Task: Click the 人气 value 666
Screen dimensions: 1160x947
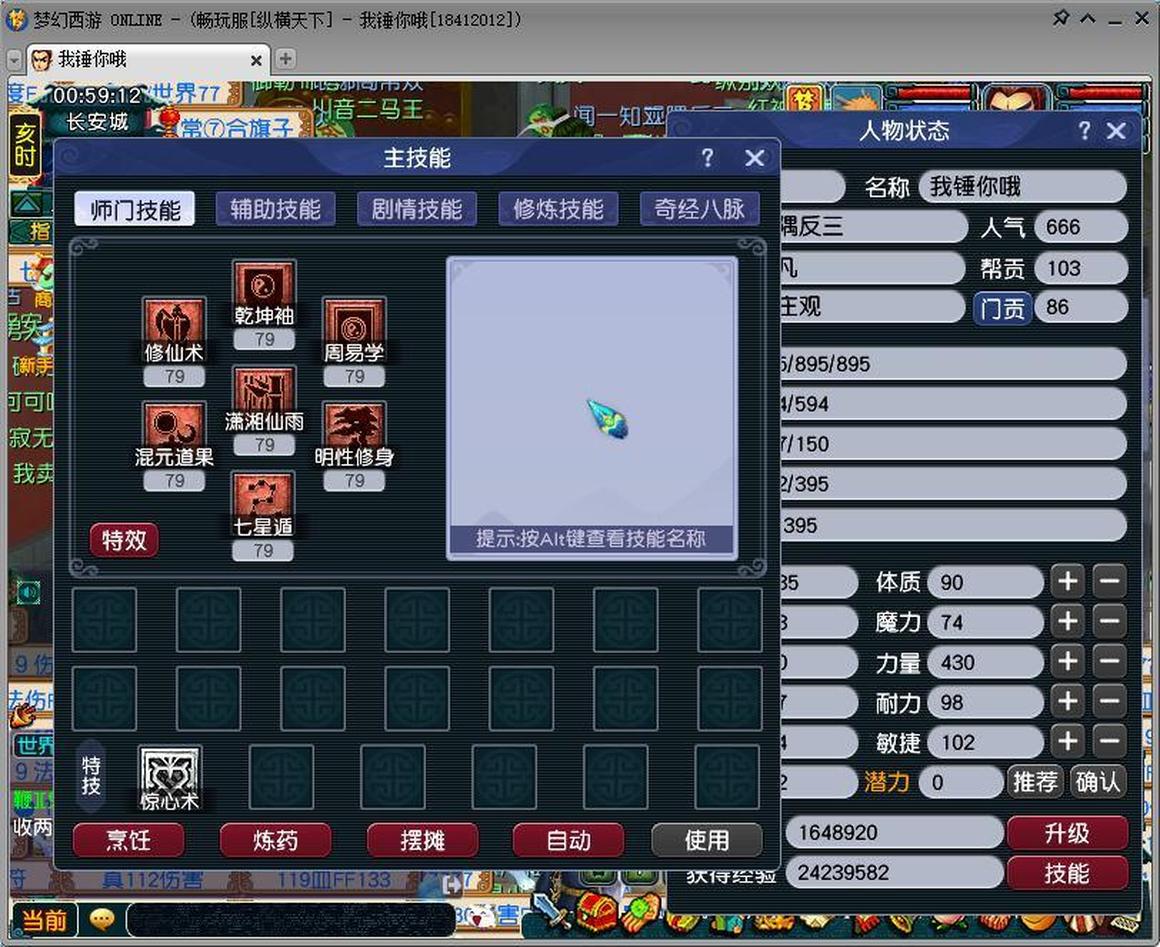Action: coord(1082,226)
